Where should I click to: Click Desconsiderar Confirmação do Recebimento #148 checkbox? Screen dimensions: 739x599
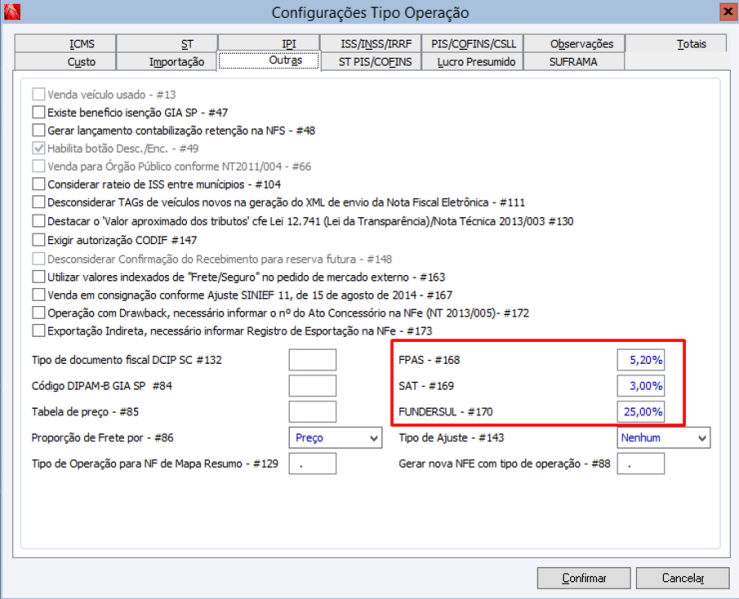click(39, 259)
